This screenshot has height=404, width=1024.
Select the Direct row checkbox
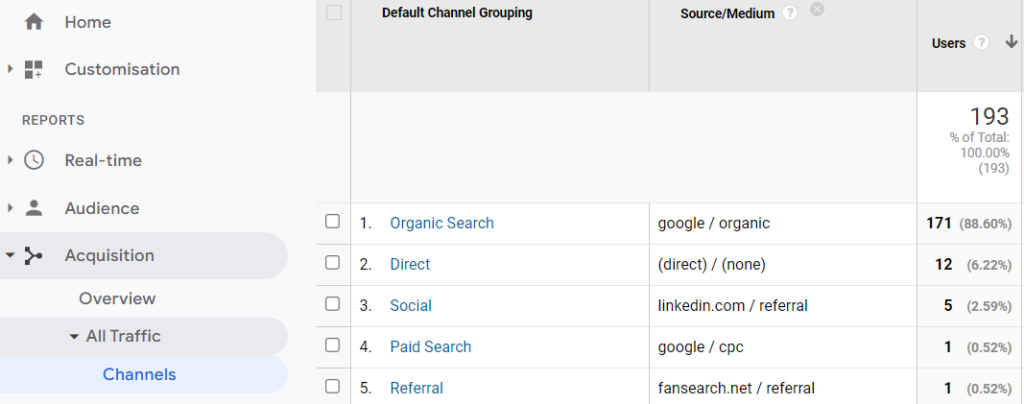click(333, 264)
